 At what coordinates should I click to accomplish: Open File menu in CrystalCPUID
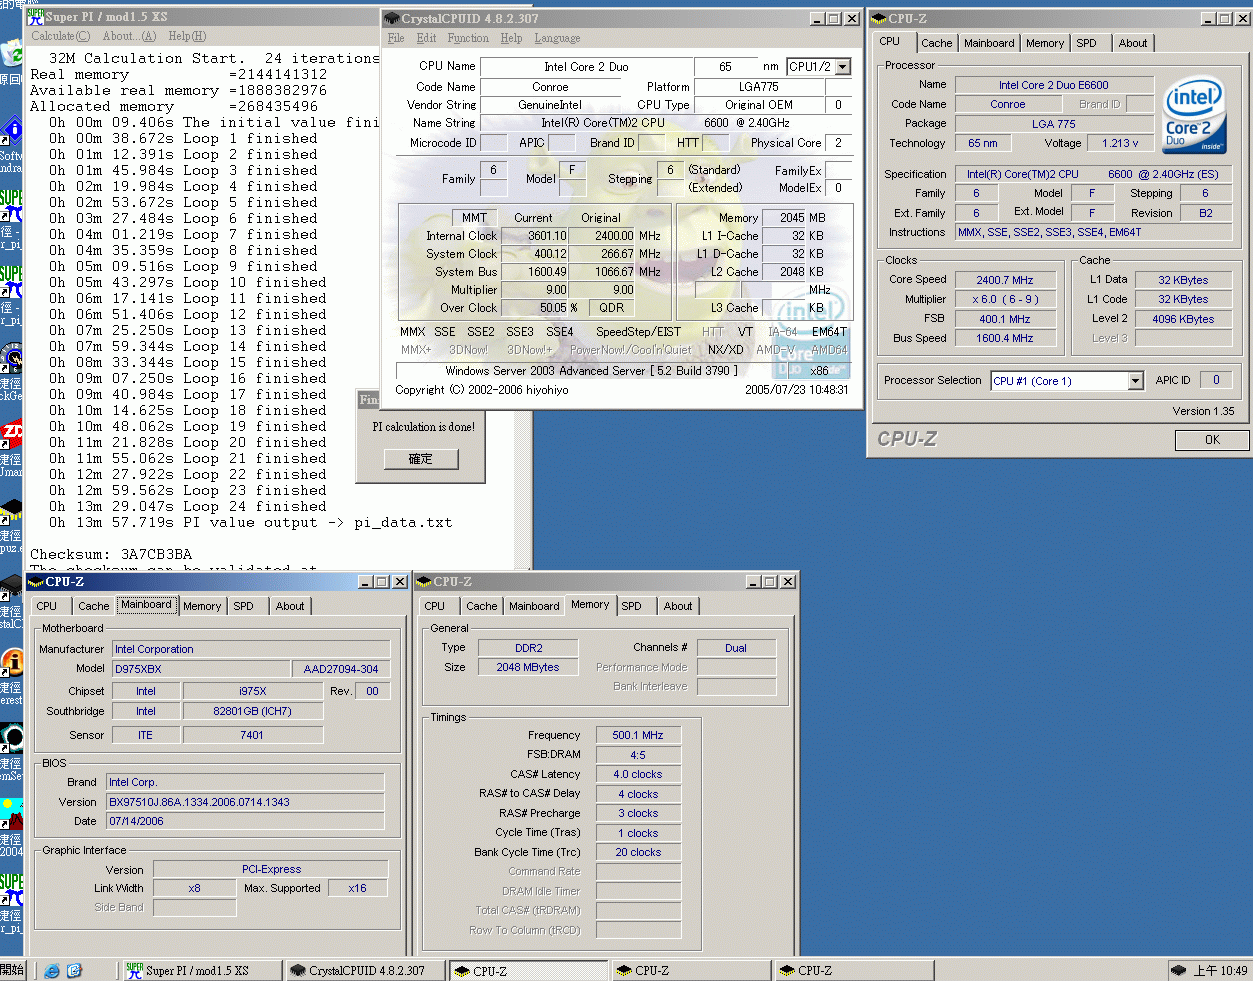pyautogui.click(x=396, y=38)
